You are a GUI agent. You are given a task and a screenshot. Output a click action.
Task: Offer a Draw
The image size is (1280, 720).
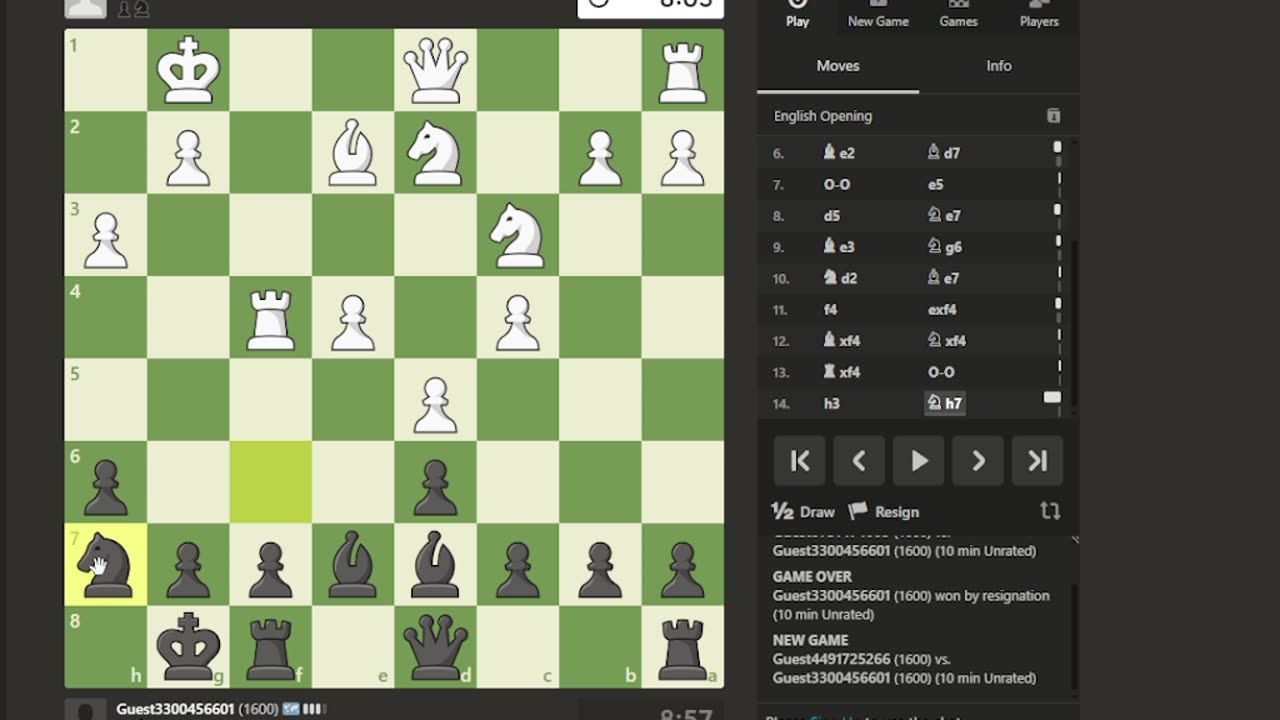(803, 511)
